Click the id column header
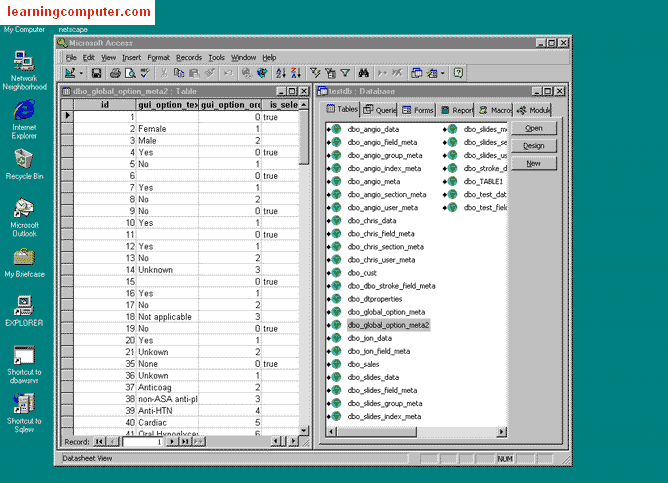The image size is (668, 483). pyautogui.click(x=105, y=104)
